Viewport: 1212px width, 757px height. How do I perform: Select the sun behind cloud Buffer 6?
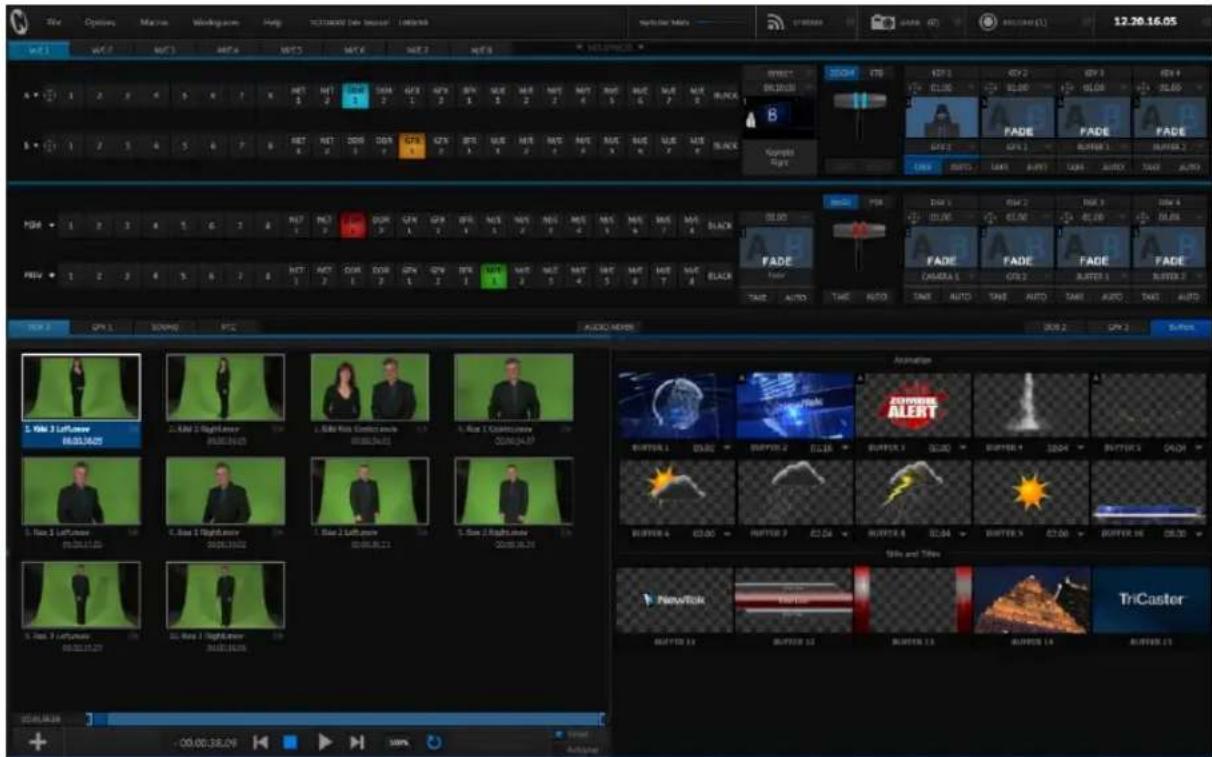coord(675,493)
